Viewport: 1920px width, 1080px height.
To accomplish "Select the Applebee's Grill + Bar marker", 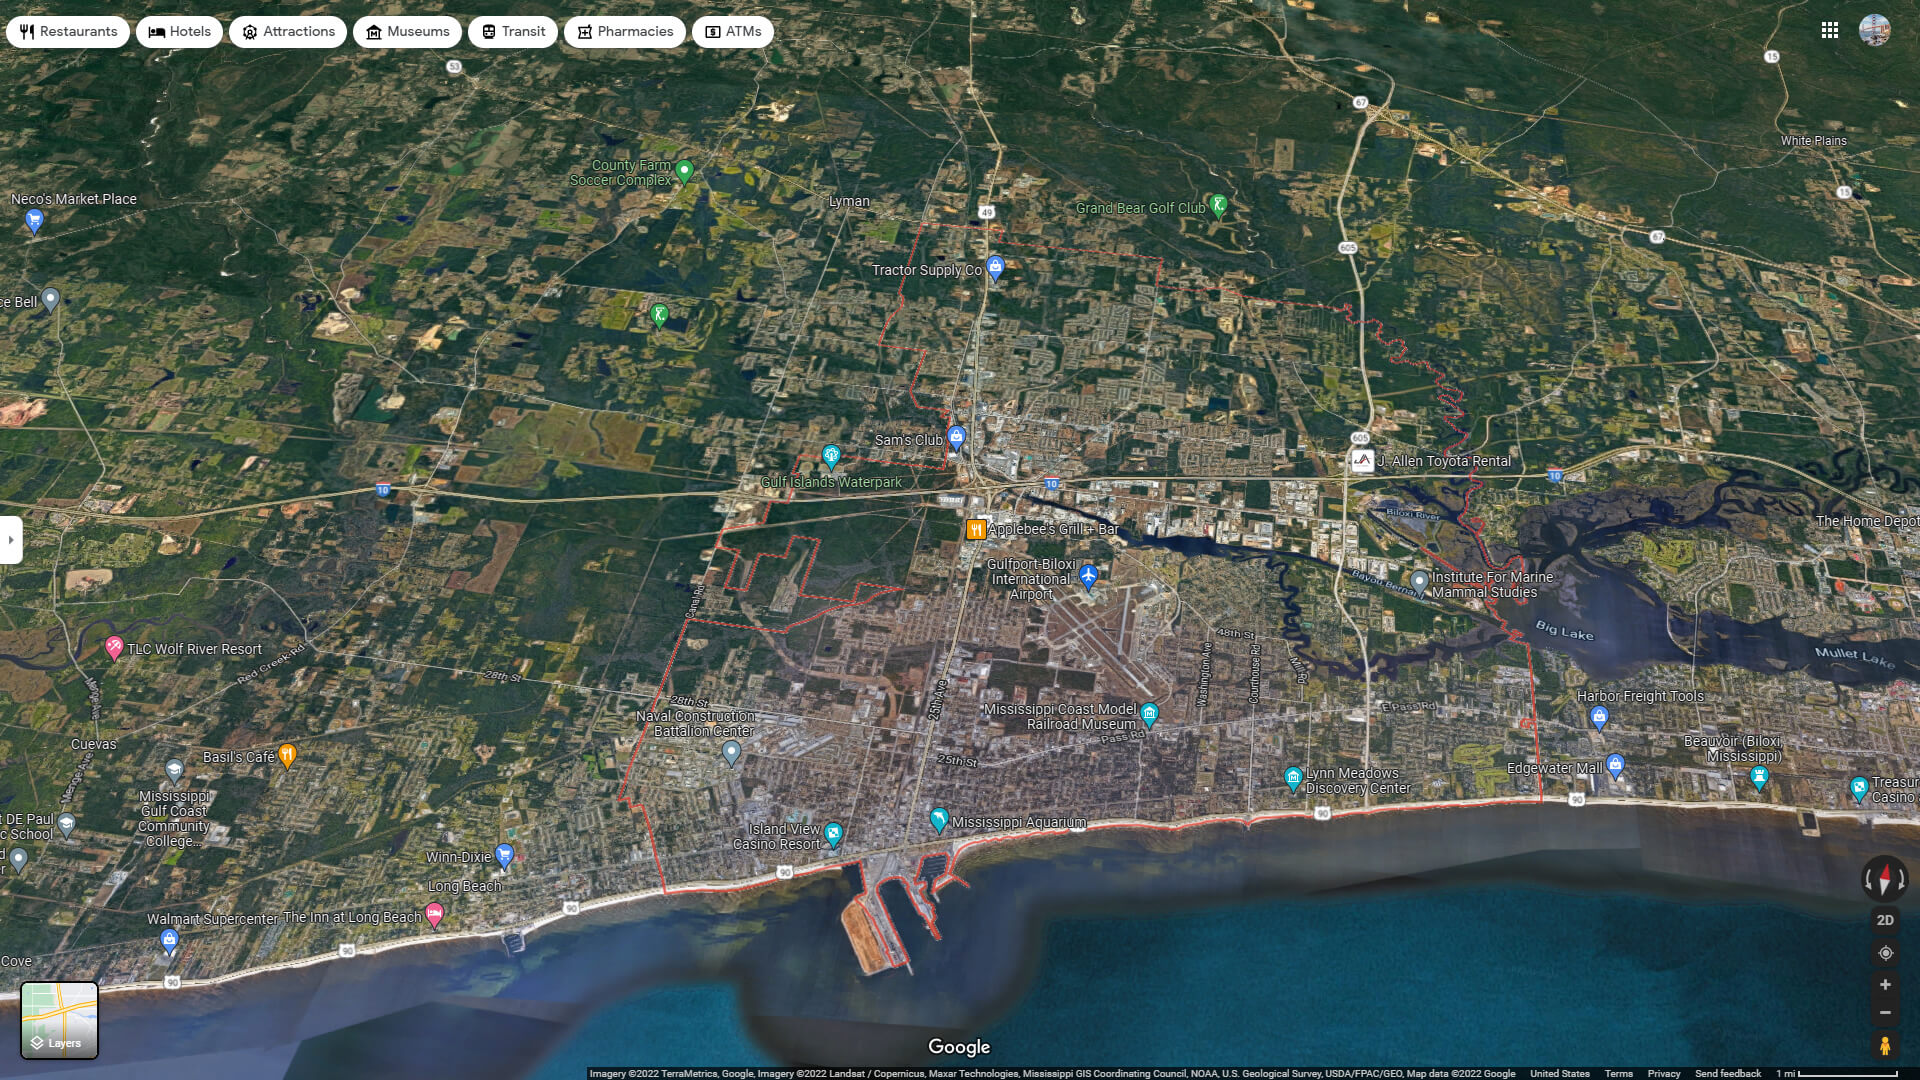I will [x=976, y=527].
